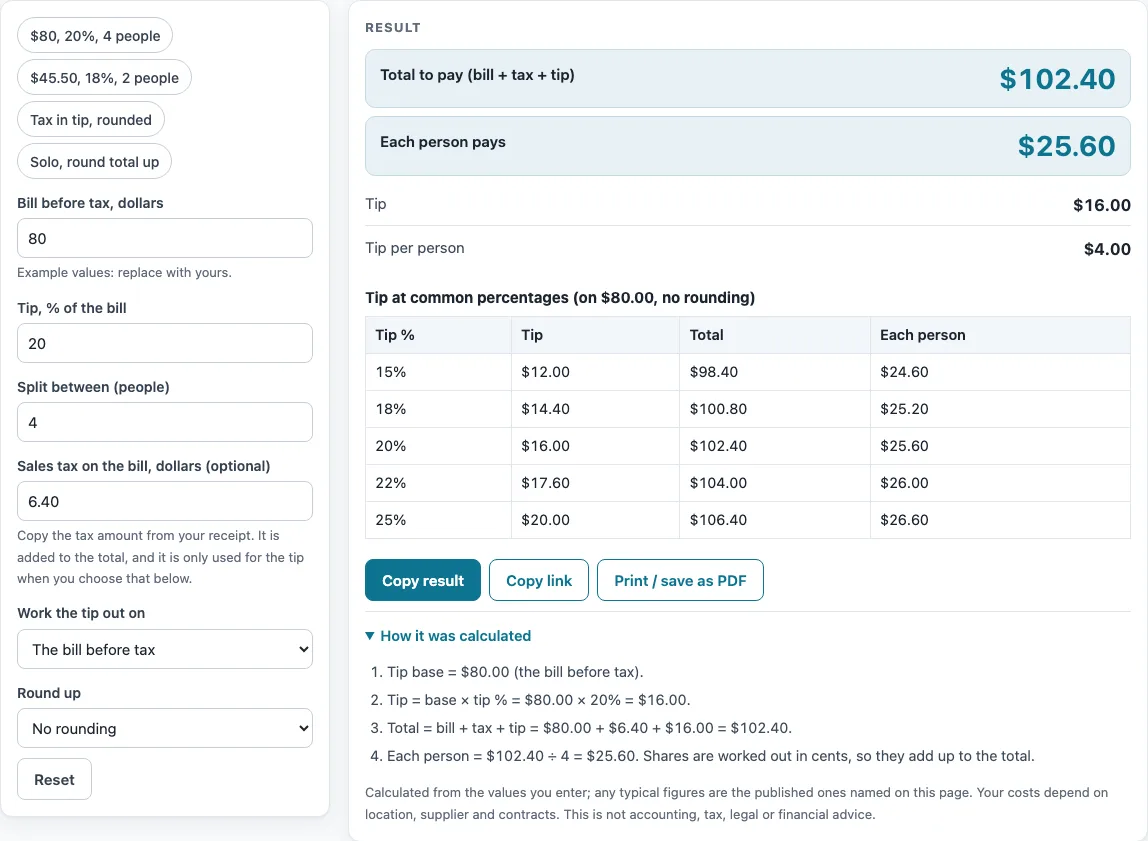This screenshot has height=841, width=1148.
Task: Click the Tip value $16.00 in results
Action: click(x=1102, y=205)
